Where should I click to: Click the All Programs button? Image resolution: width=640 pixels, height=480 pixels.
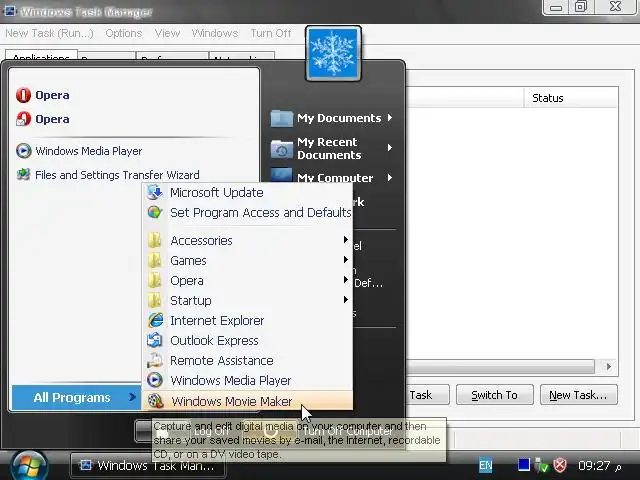click(77, 398)
